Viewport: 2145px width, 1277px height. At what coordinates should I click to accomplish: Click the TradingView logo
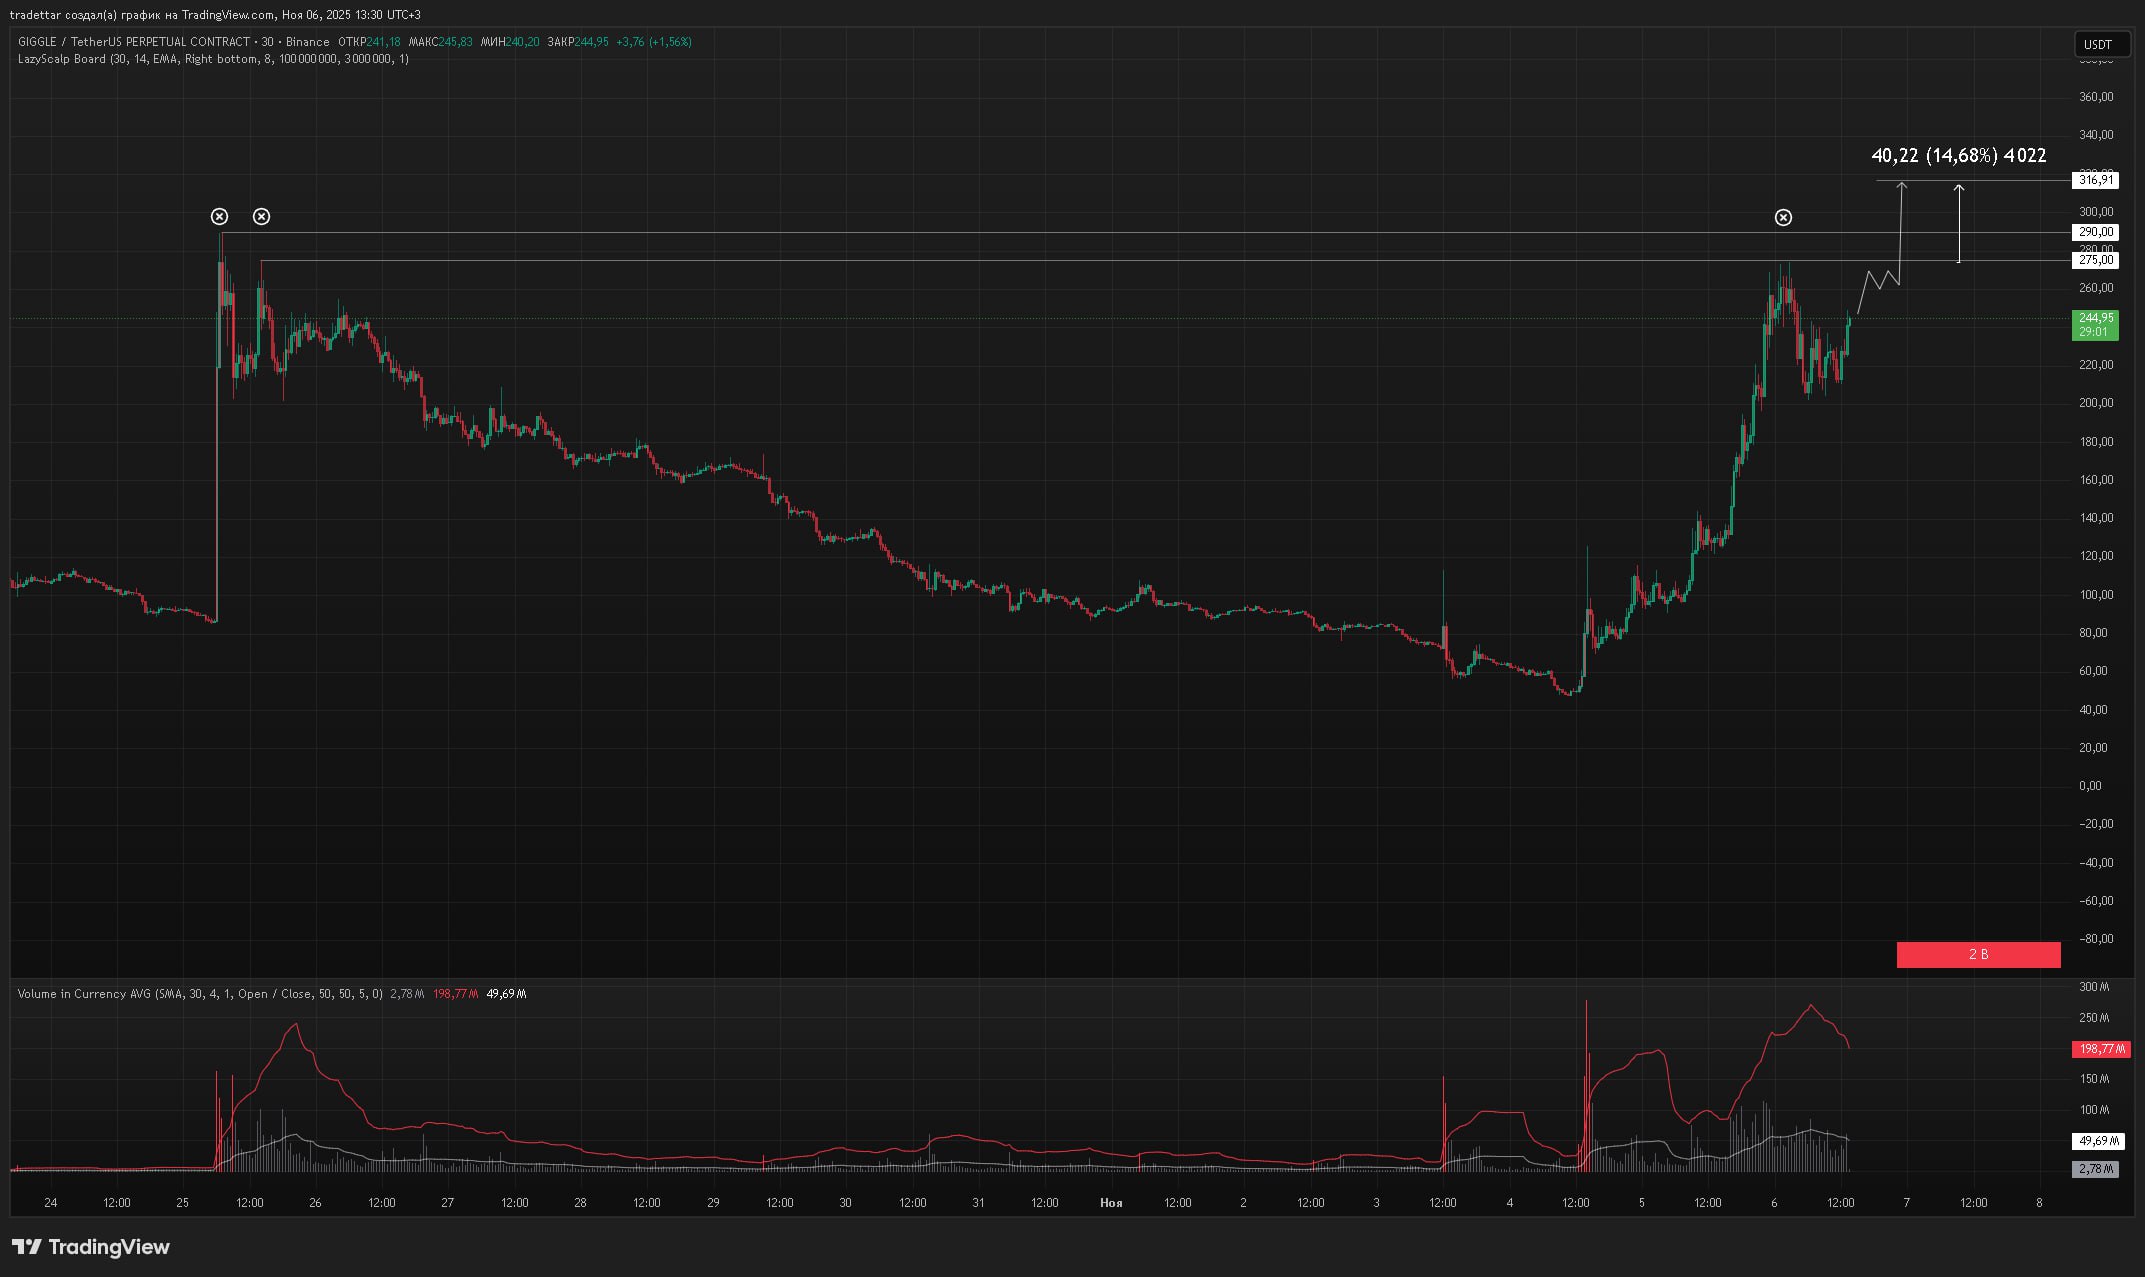[91, 1247]
